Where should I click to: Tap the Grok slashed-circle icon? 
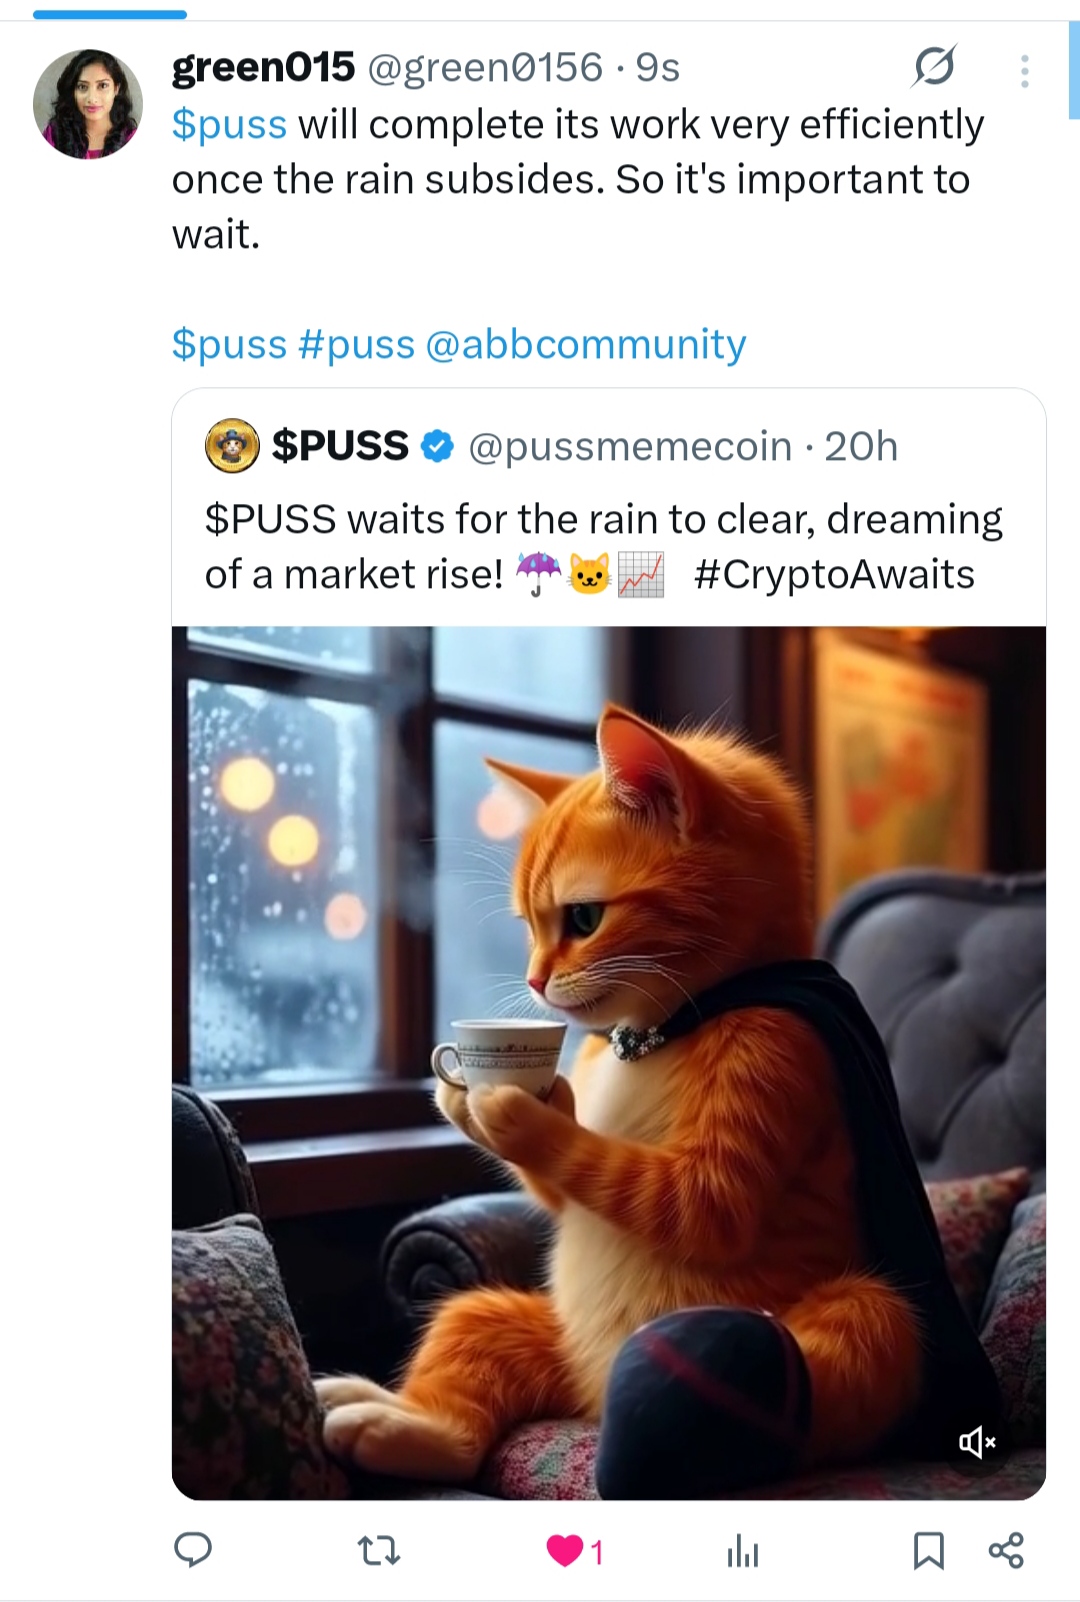pos(935,67)
